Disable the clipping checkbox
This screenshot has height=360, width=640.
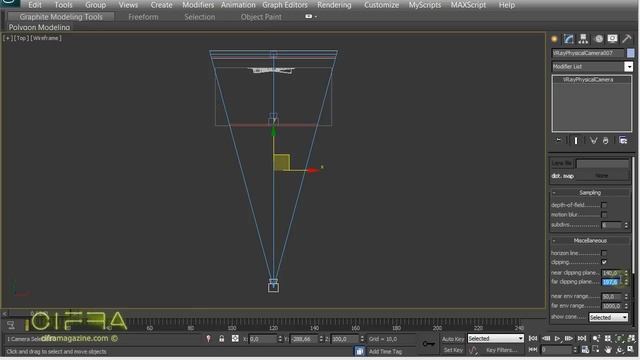(x=604, y=262)
